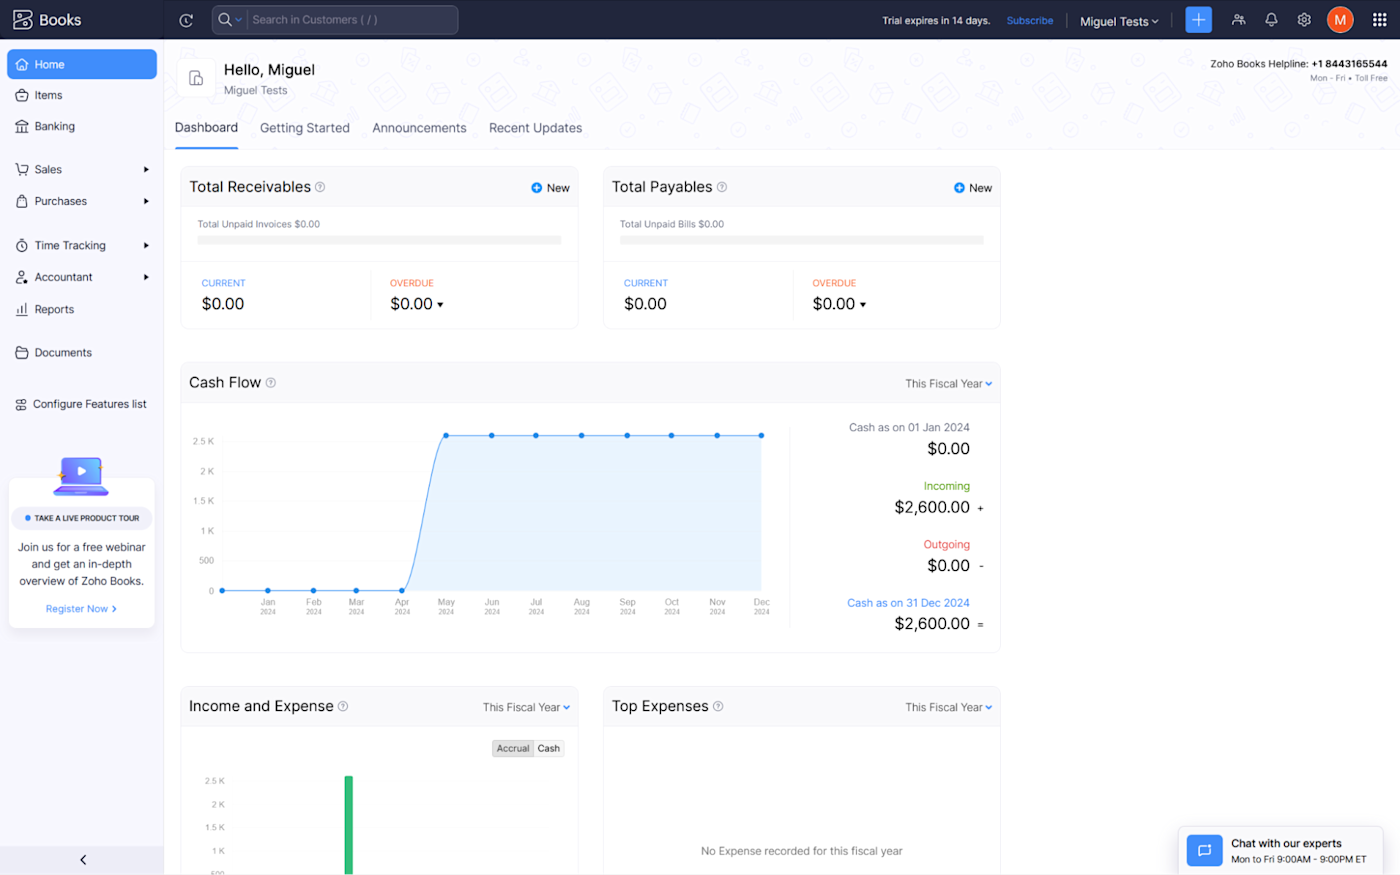The width and height of the screenshot is (1400, 875).
Task: Select the Cash basis toggle
Action: 549,748
